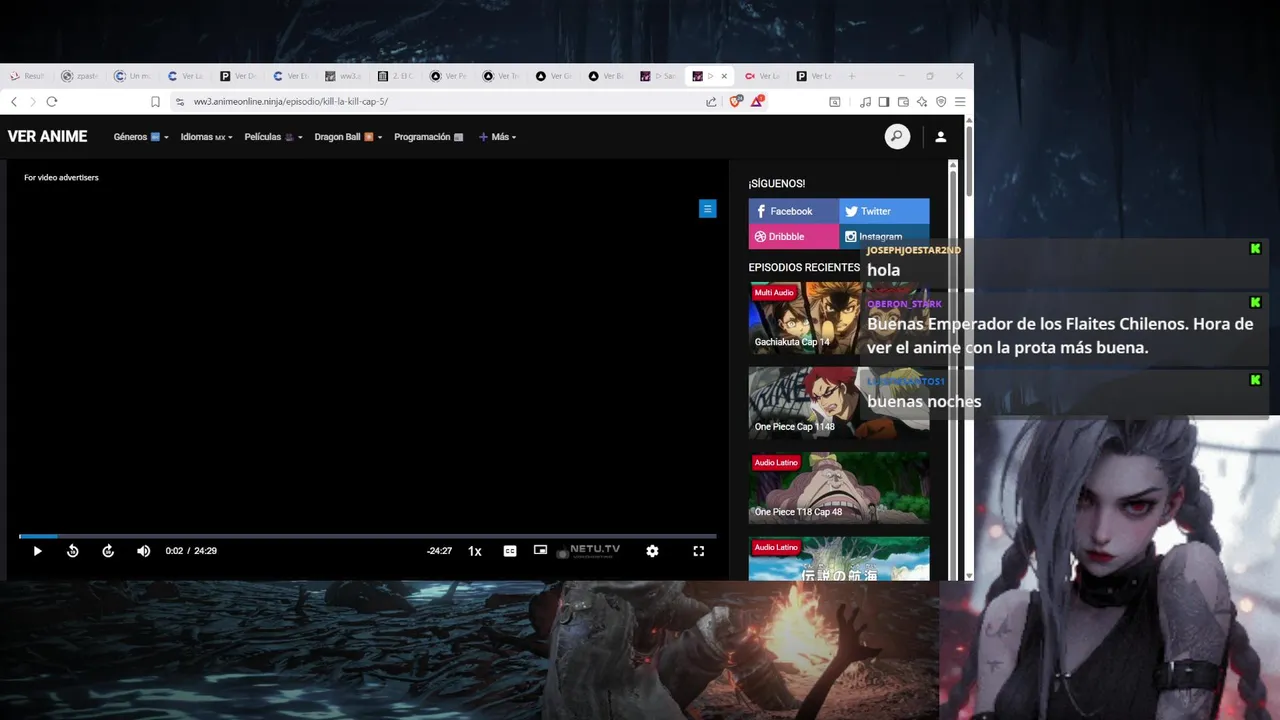Go back in browser history
Viewport: 1280px width, 720px height.
tap(14, 101)
